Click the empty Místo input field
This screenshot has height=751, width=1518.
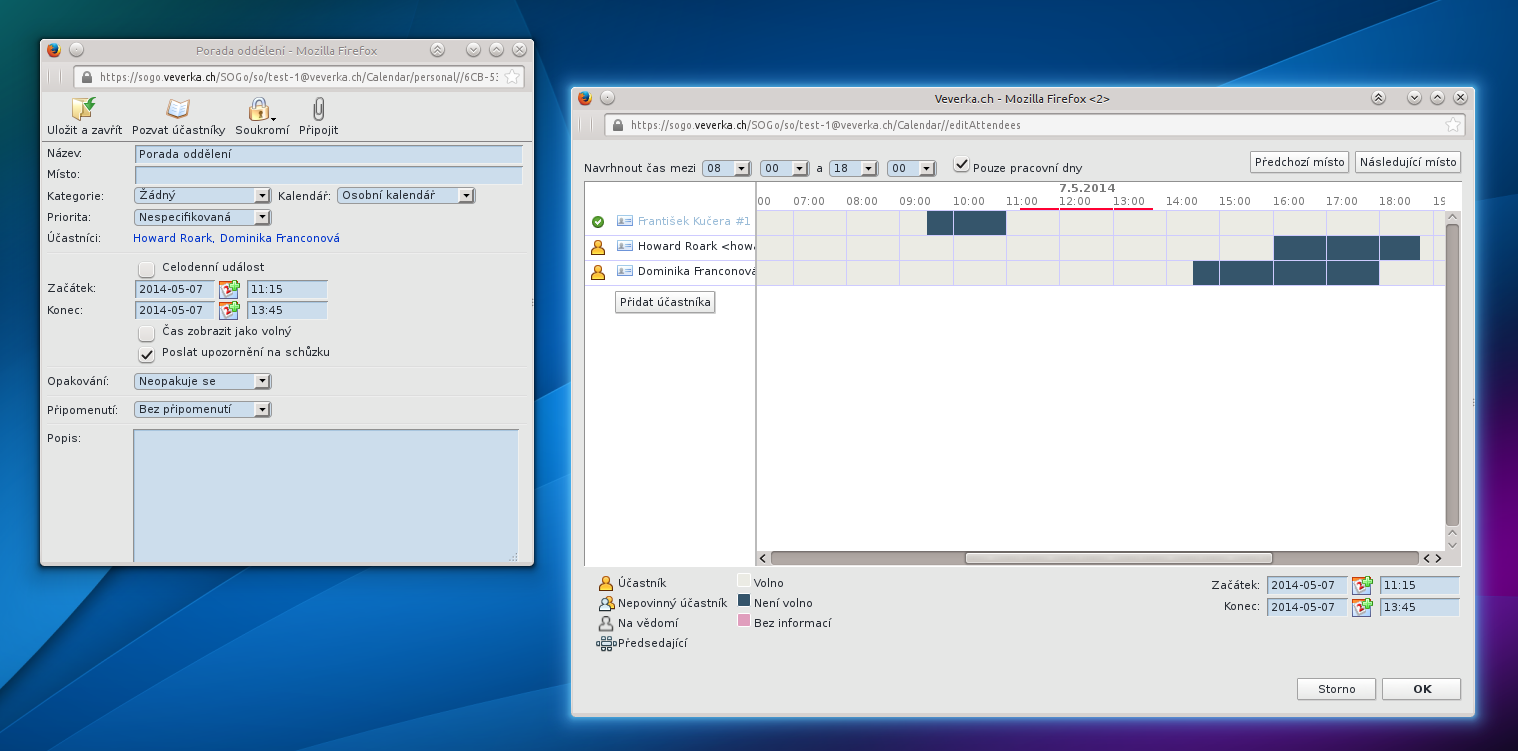328,176
